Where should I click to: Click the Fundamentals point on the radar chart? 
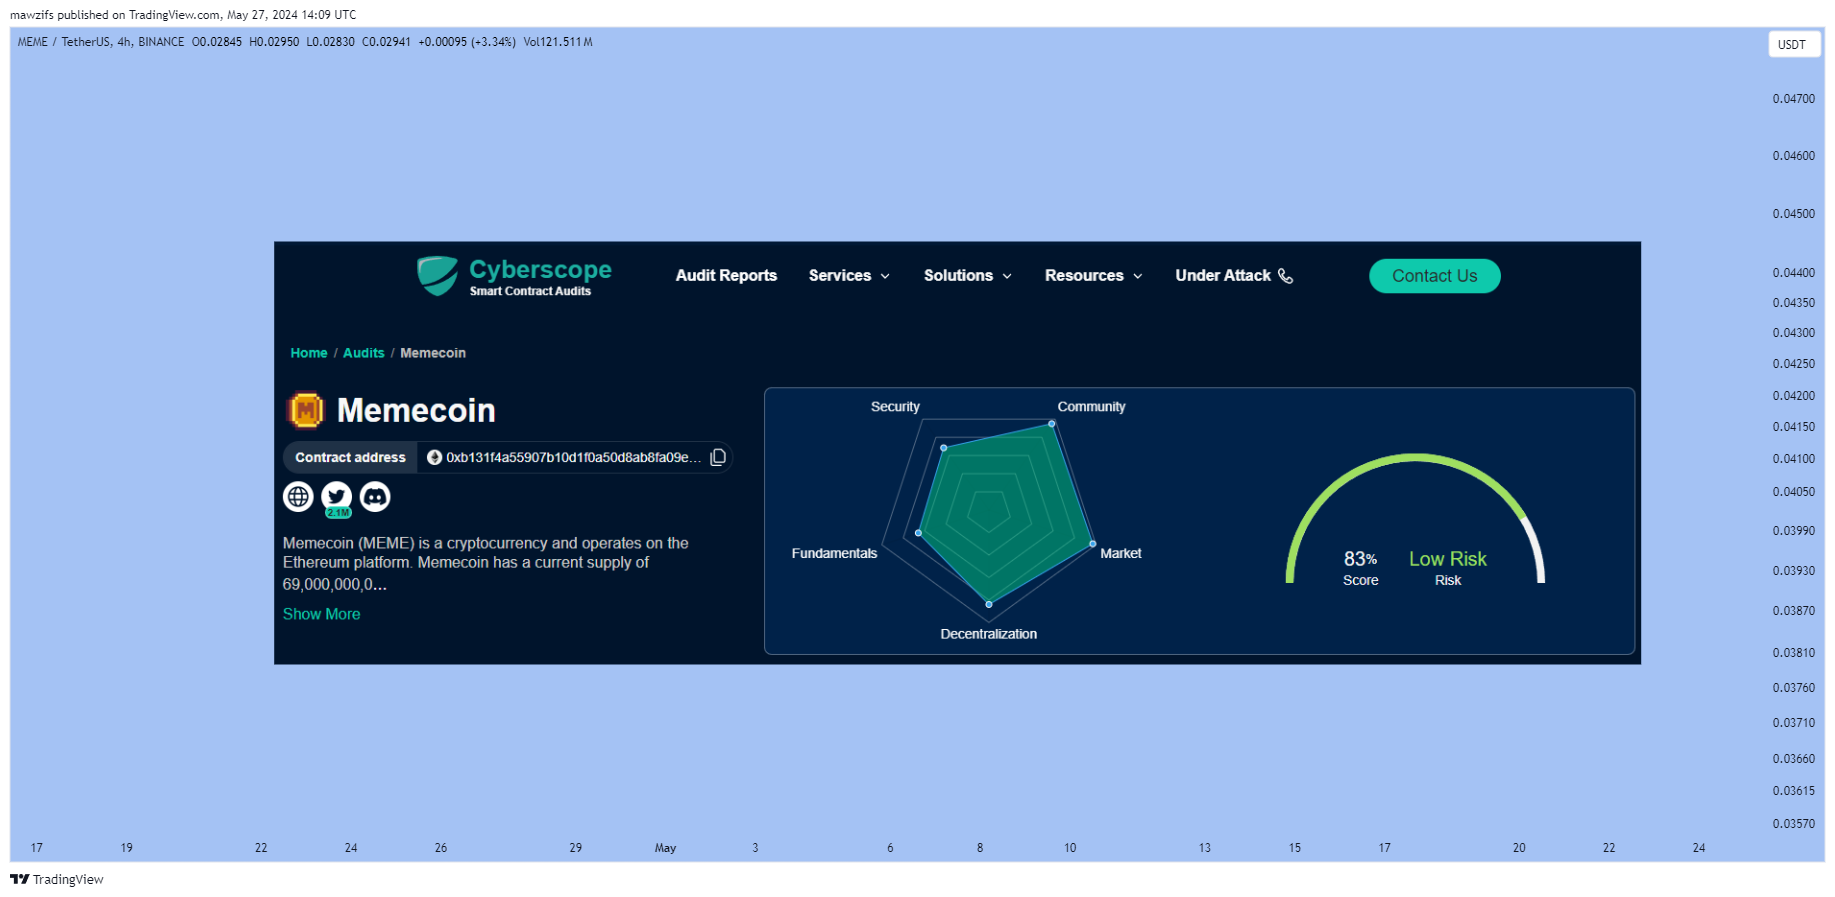918,533
